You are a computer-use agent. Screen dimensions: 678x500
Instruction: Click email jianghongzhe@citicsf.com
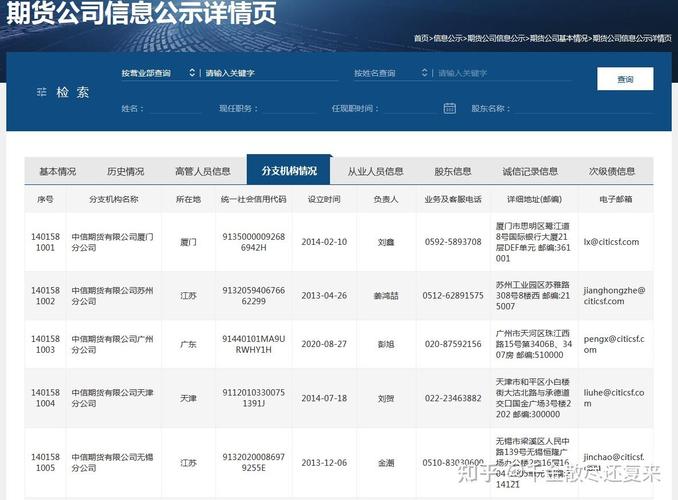pyautogui.click(x=614, y=296)
